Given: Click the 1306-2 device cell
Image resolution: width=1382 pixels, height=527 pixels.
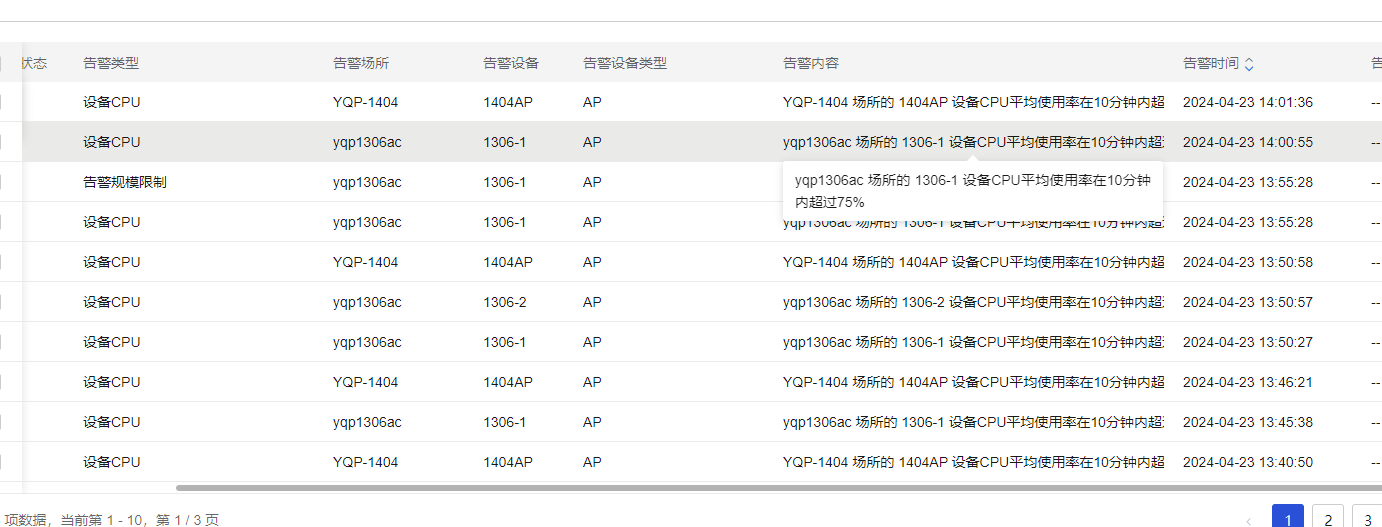Looking at the screenshot, I should [x=505, y=302].
